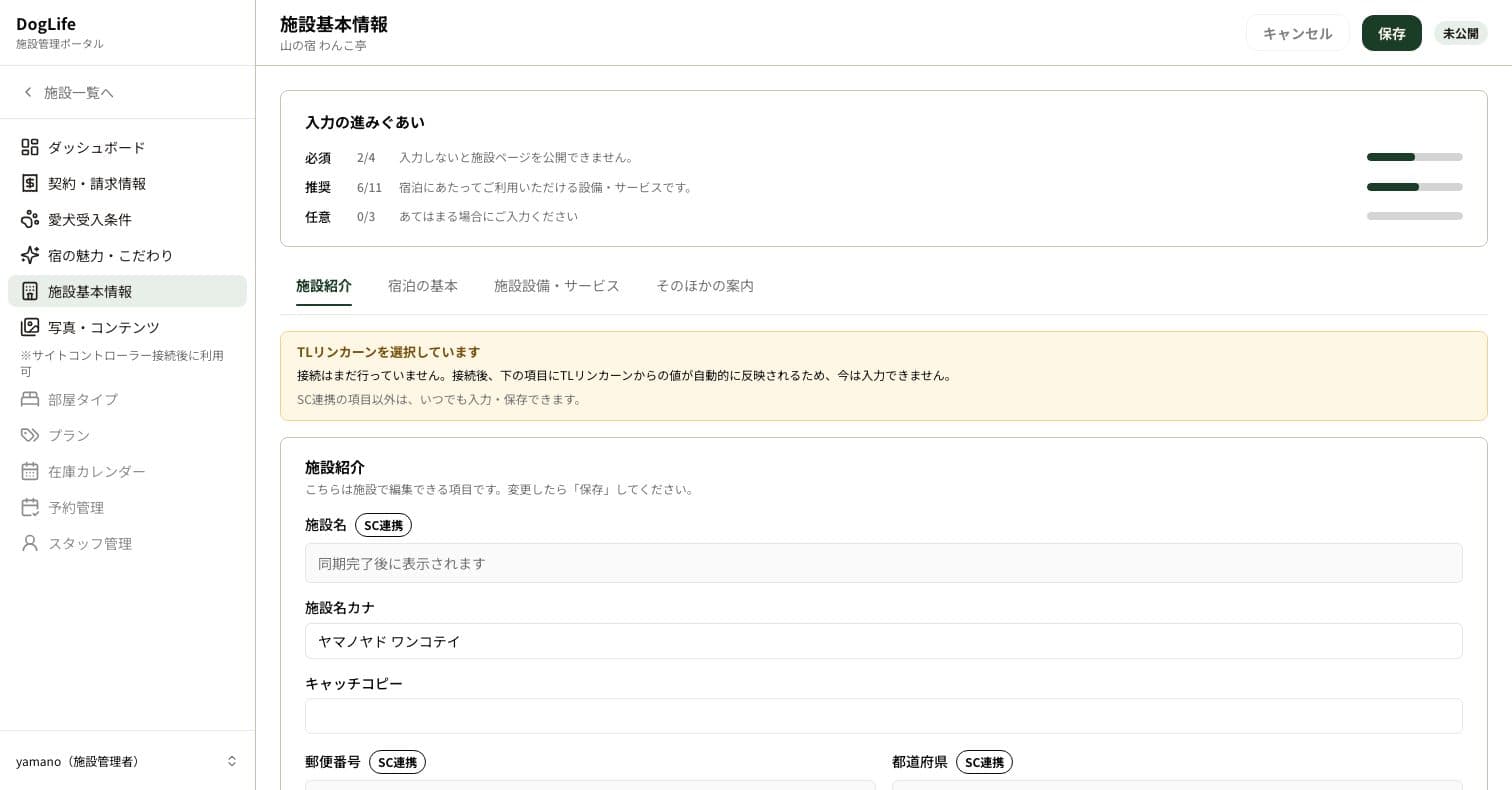Click the contract and billing icon
This screenshot has height=790, width=1512.
[x=30, y=183]
